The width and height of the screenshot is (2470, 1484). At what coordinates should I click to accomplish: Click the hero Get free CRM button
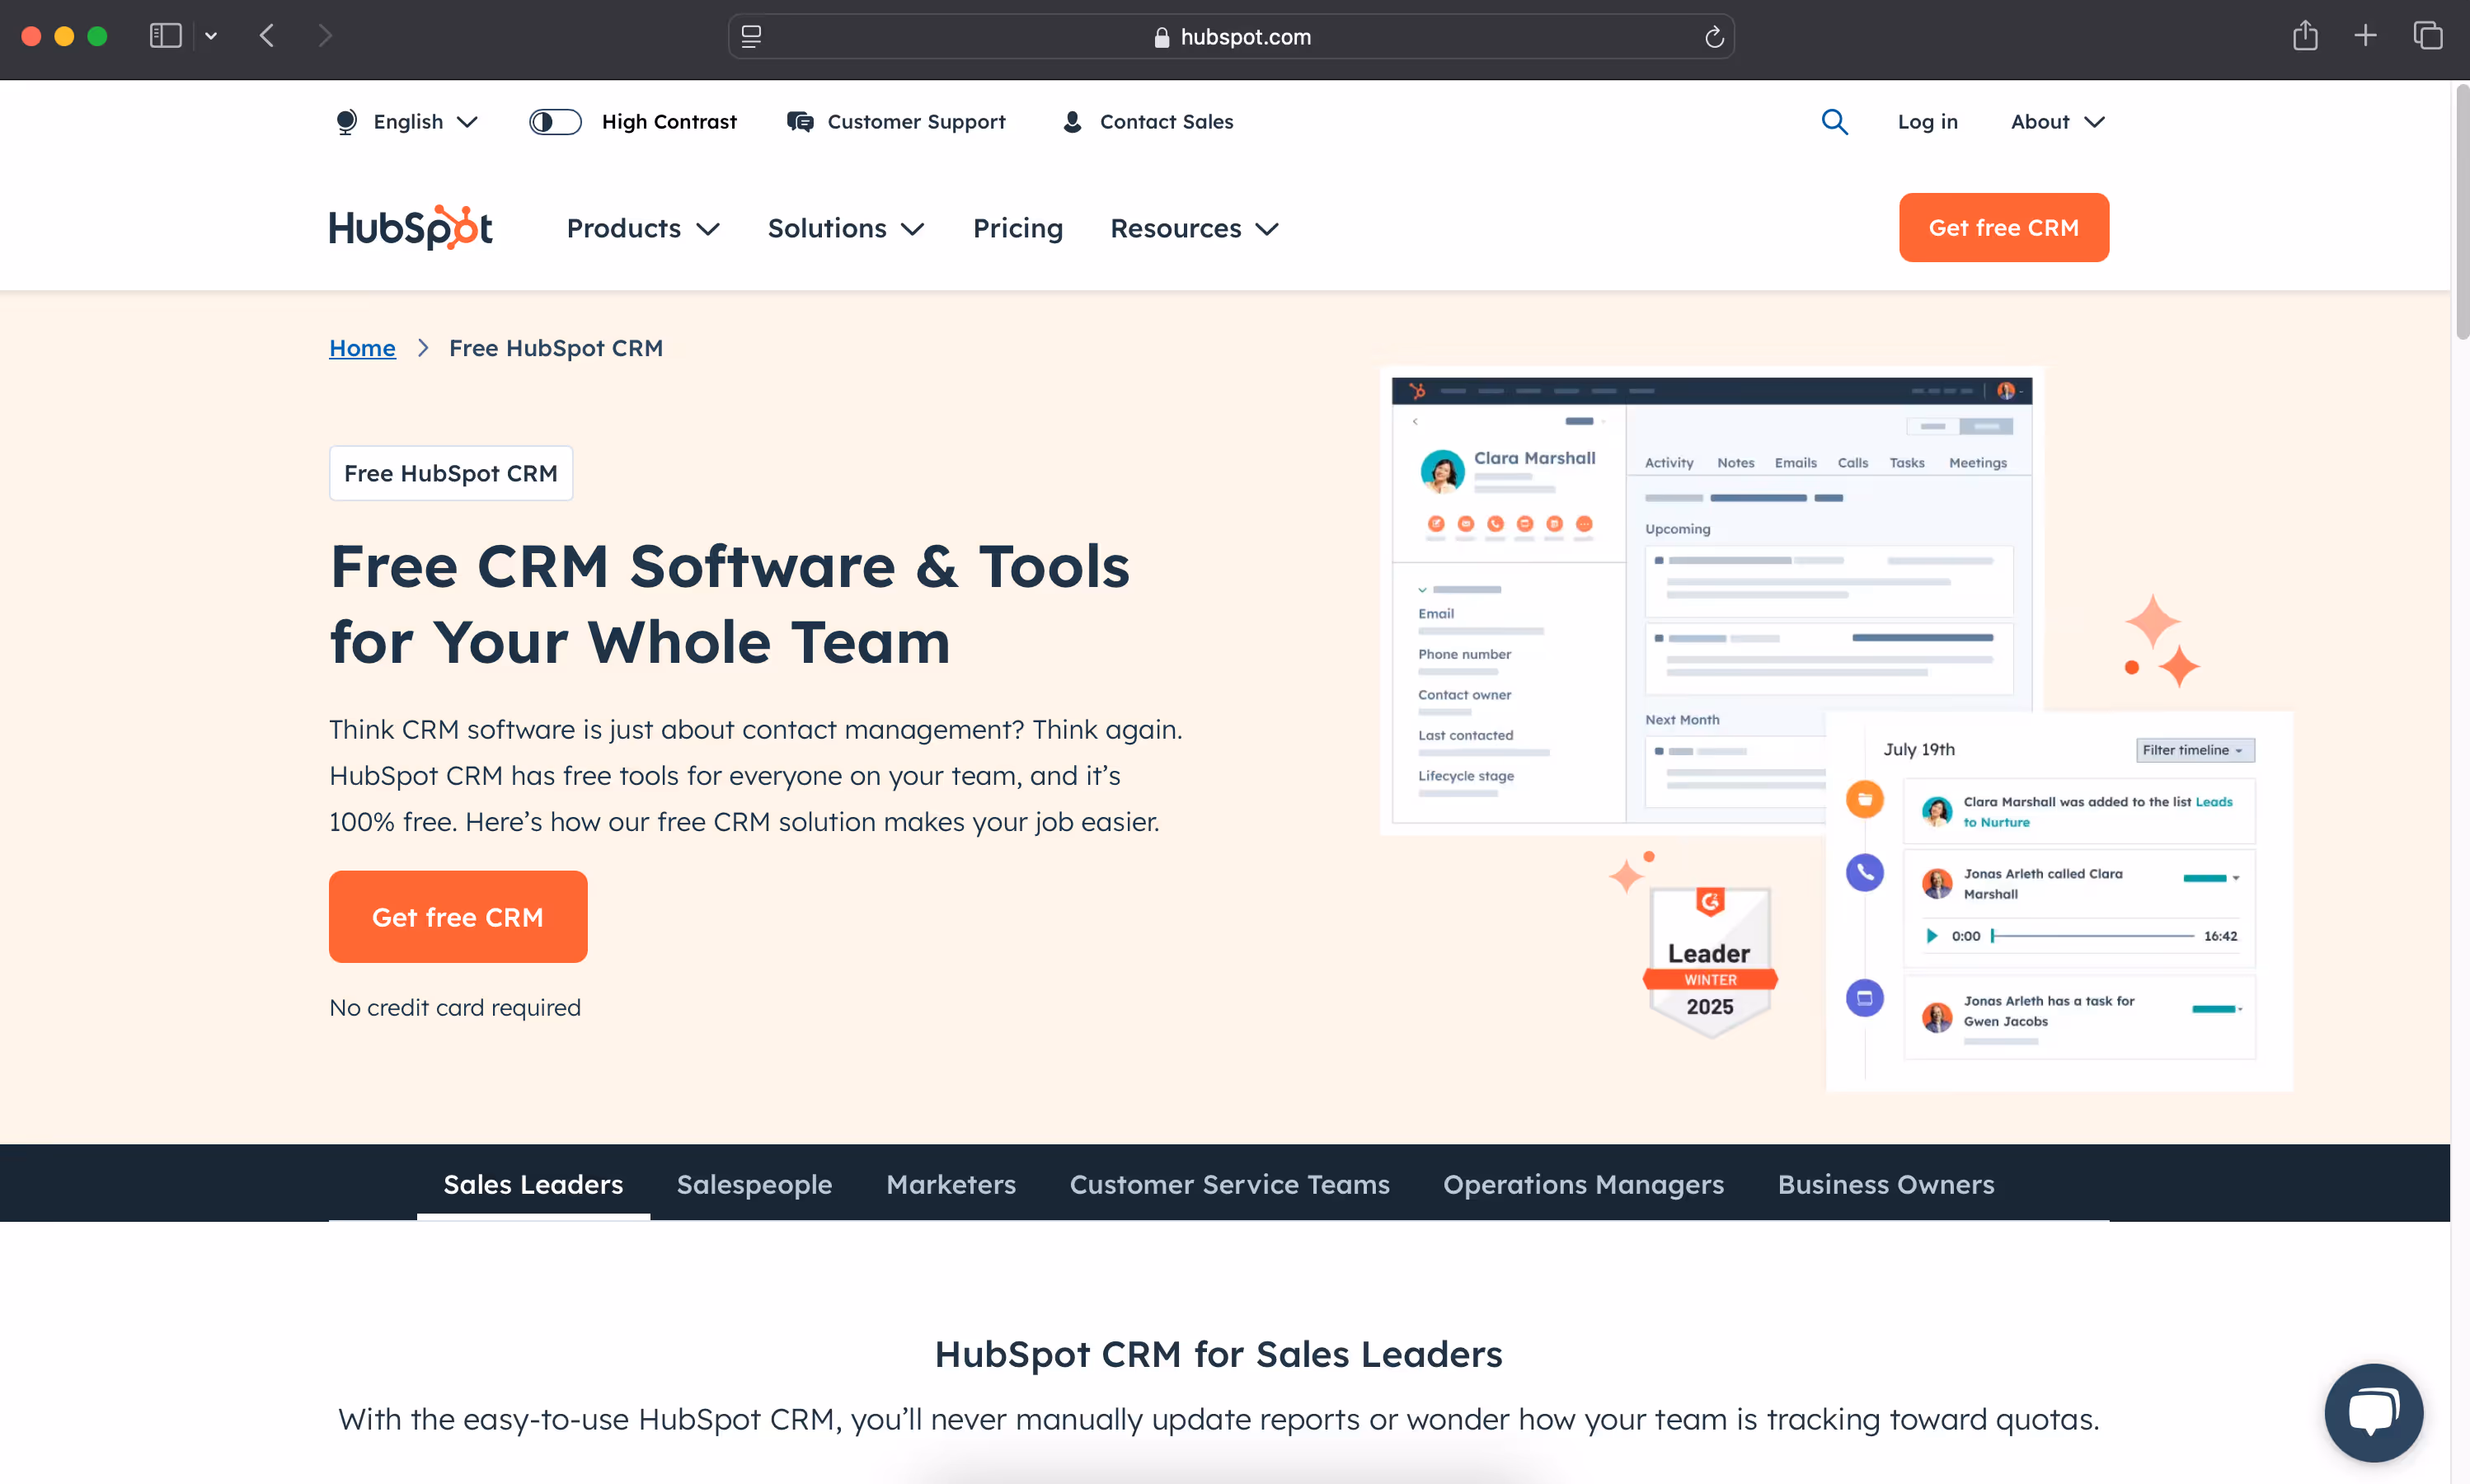[458, 916]
